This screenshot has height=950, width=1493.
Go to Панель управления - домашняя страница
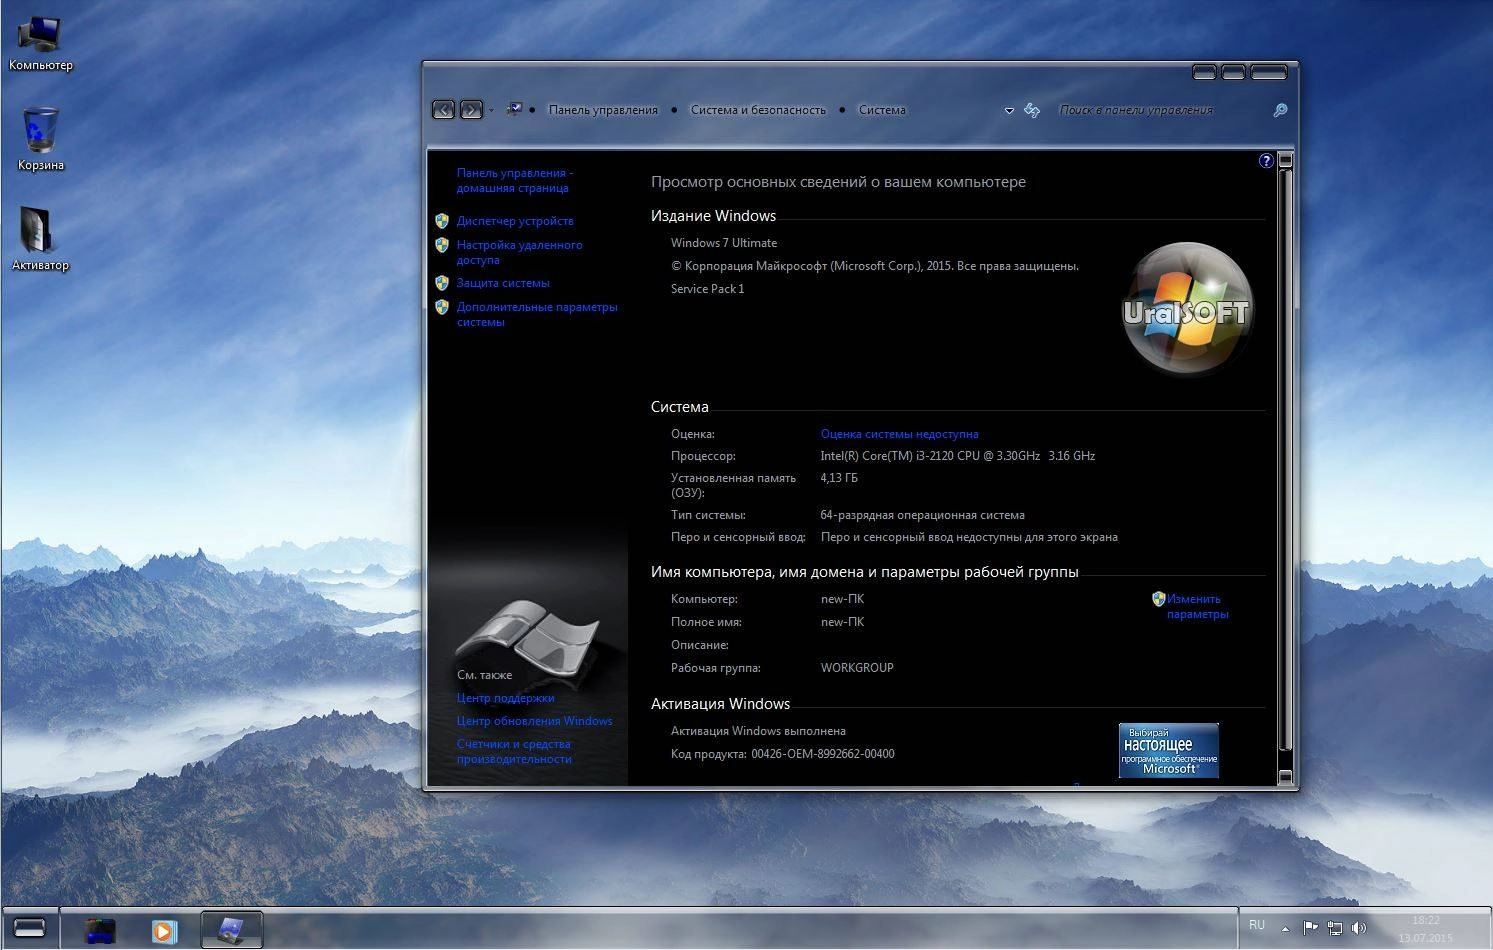514,180
